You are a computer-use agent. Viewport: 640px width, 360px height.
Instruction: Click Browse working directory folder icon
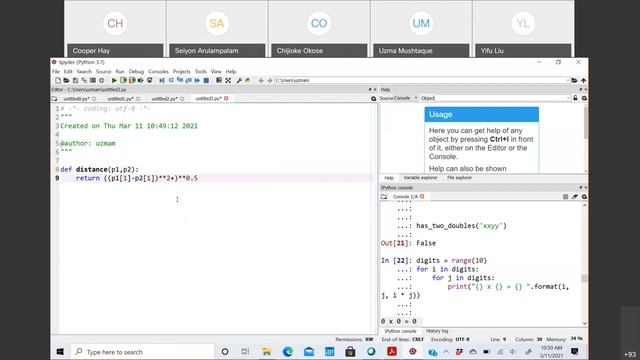[x=574, y=80]
